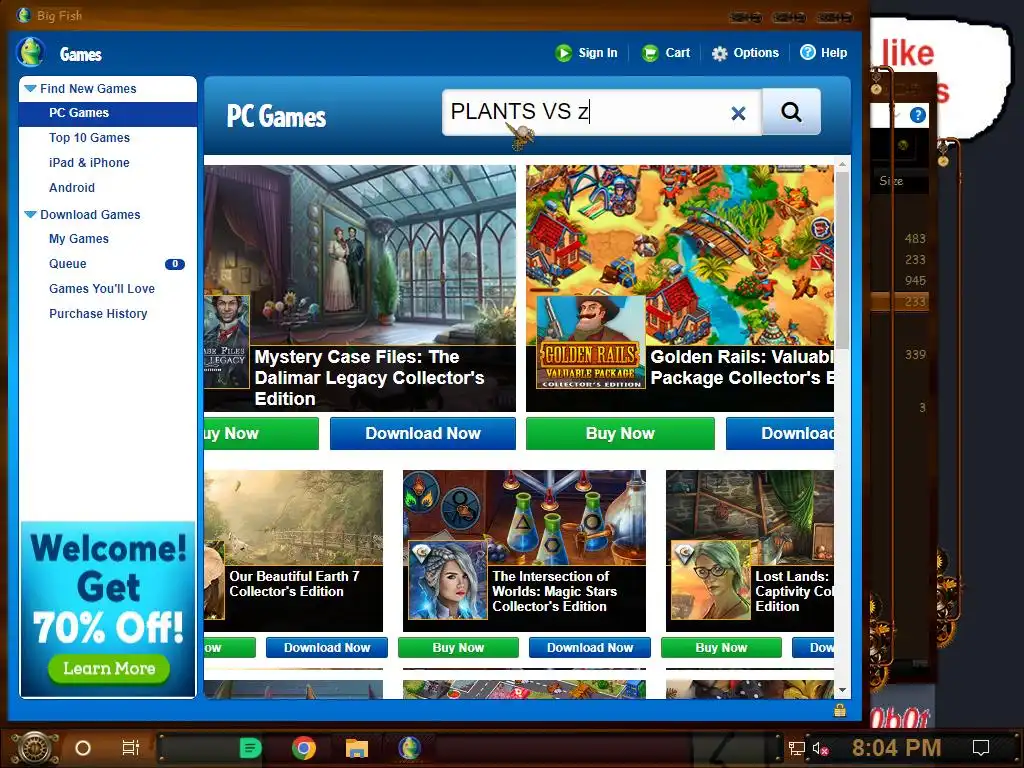Click the magnifier search button
Screen dimensions: 1024x768
(x=791, y=112)
